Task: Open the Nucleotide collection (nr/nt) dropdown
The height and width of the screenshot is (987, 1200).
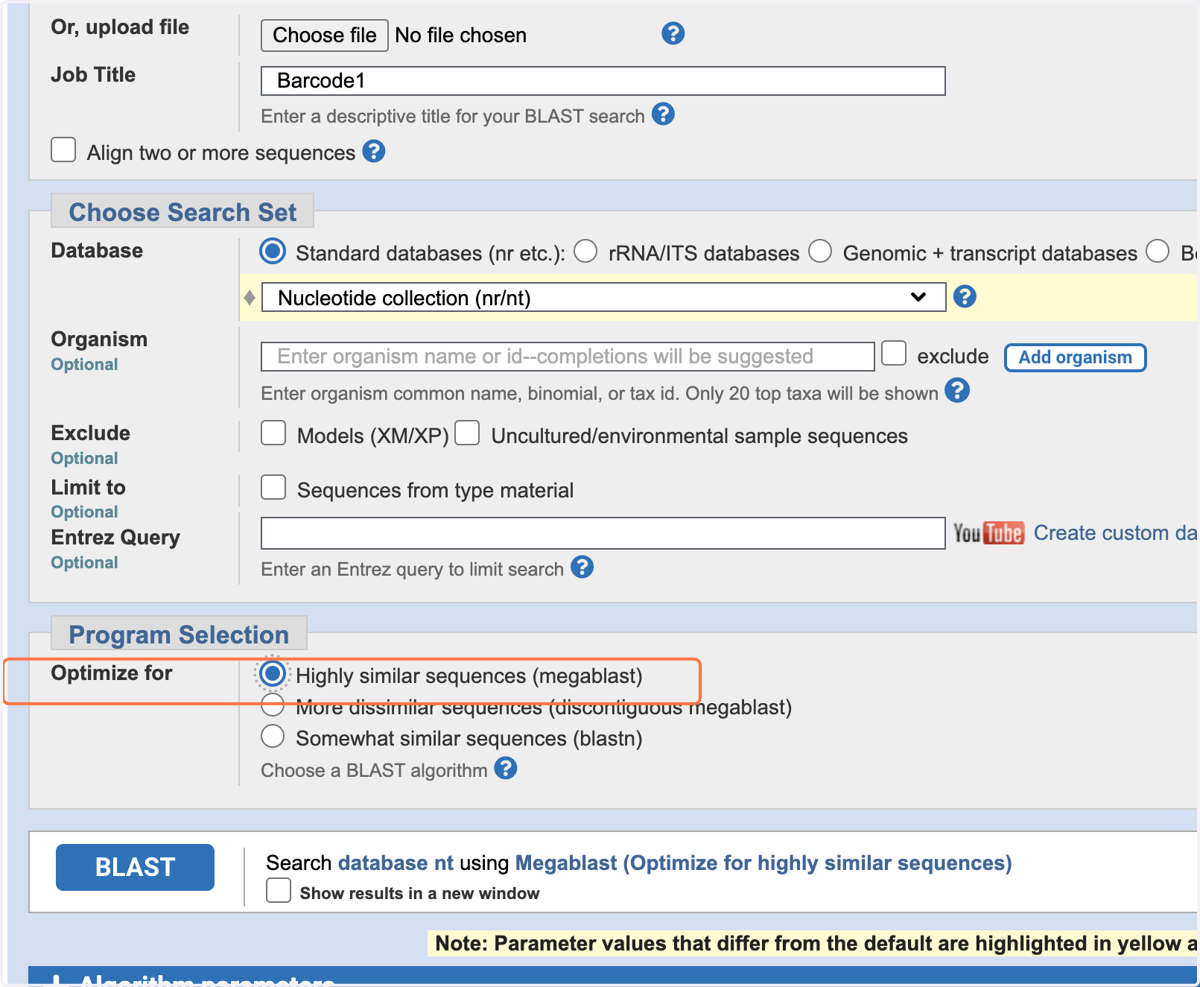Action: pyautogui.click(x=603, y=297)
